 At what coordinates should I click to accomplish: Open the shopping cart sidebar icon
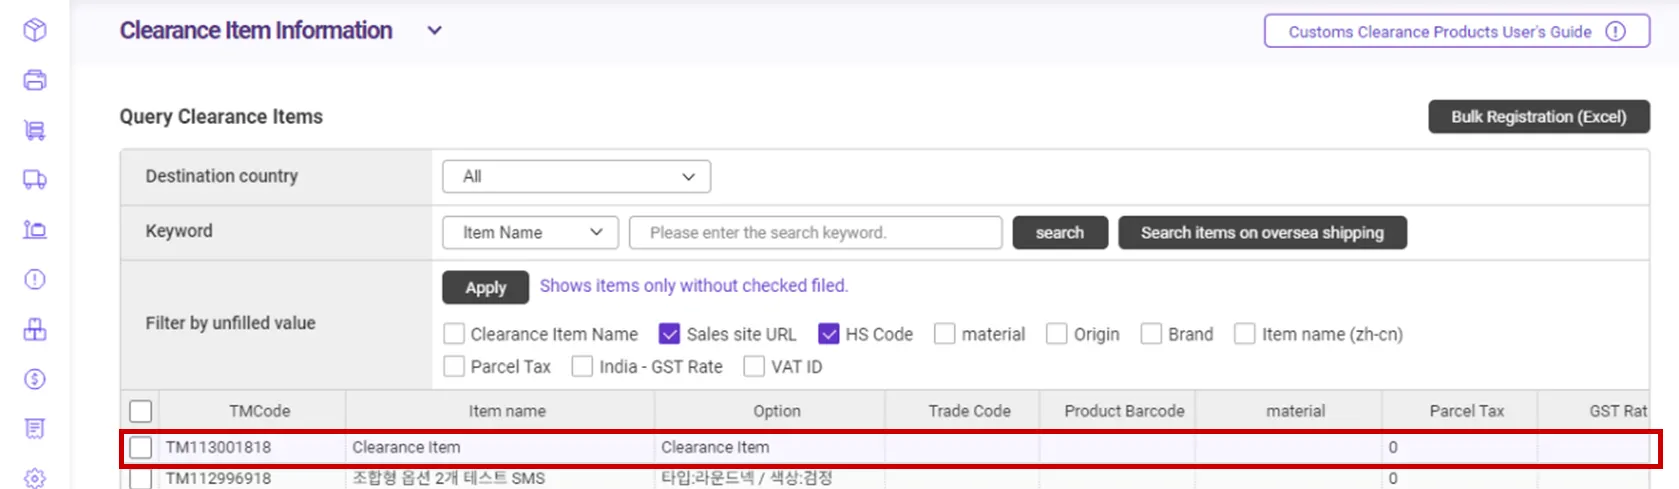pos(35,130)
